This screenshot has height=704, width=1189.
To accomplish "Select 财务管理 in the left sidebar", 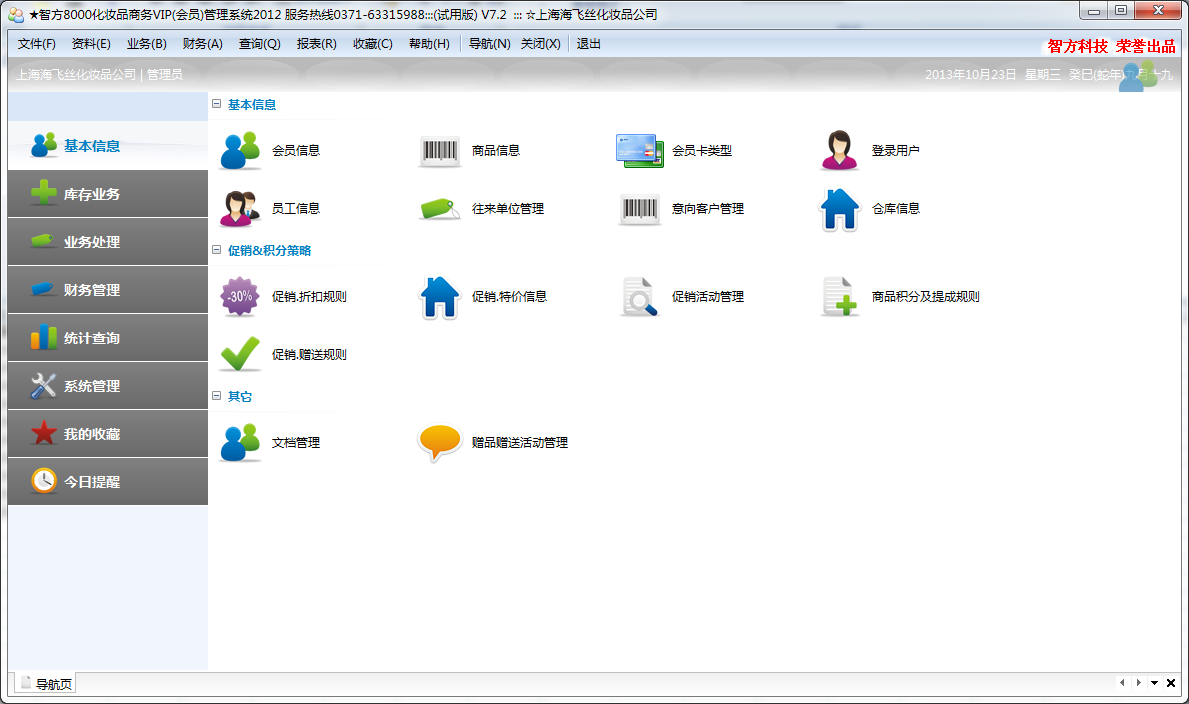I will click(108, 290).
